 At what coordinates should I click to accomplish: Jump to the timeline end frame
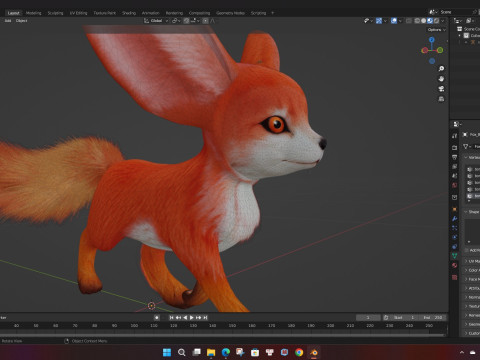coord(205,318)
